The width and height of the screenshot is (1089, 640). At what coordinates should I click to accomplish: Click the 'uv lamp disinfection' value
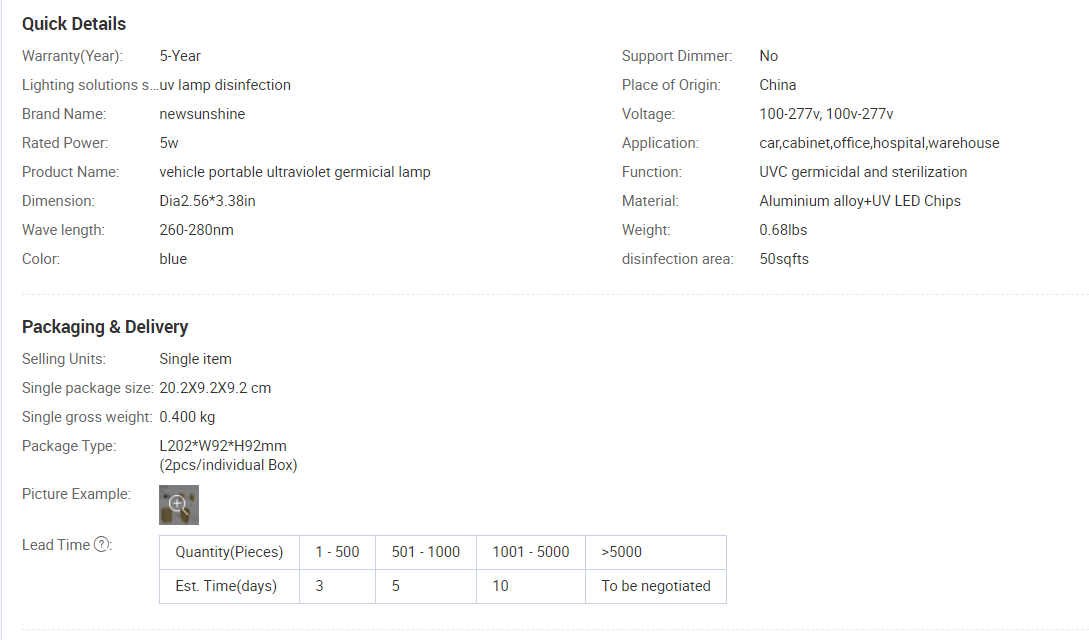[x=225, y=85]
